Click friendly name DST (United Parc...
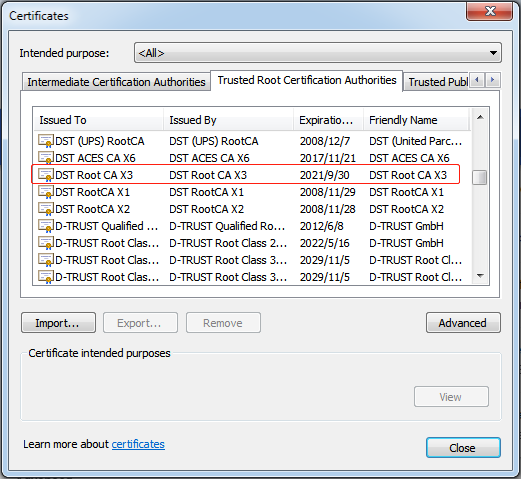The height and width of the screenshot is (479, 521). pyautogui.click(x=415, y=141)
